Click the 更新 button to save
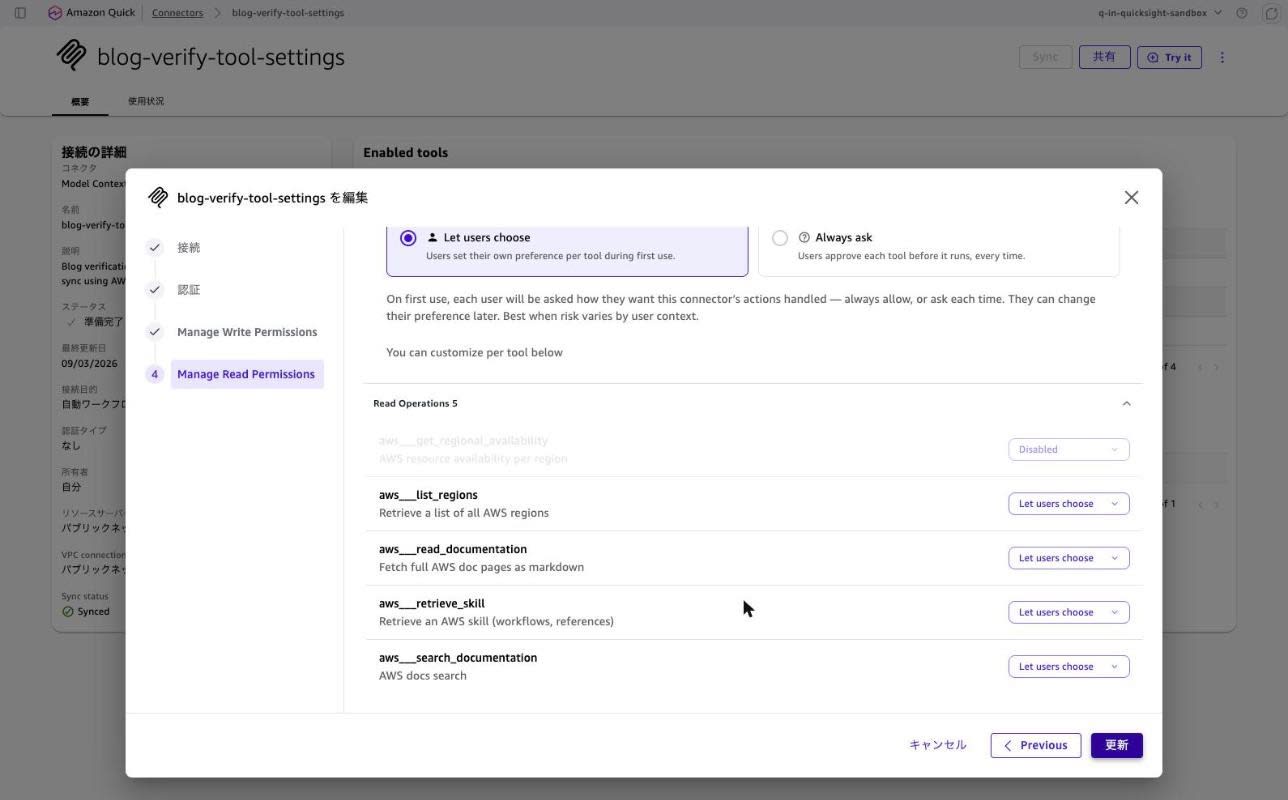The image size is (1288, 800). (x=1116, y=745)
